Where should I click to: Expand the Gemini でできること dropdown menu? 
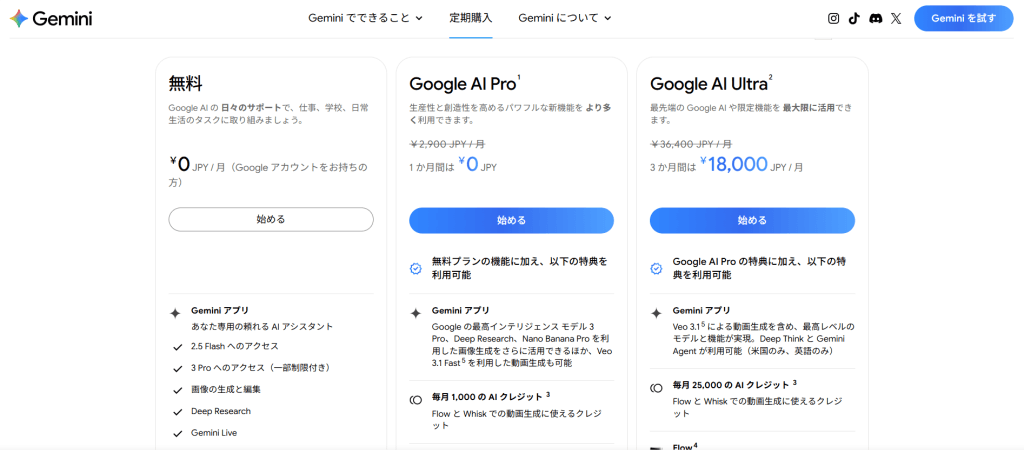click(364, 18)
